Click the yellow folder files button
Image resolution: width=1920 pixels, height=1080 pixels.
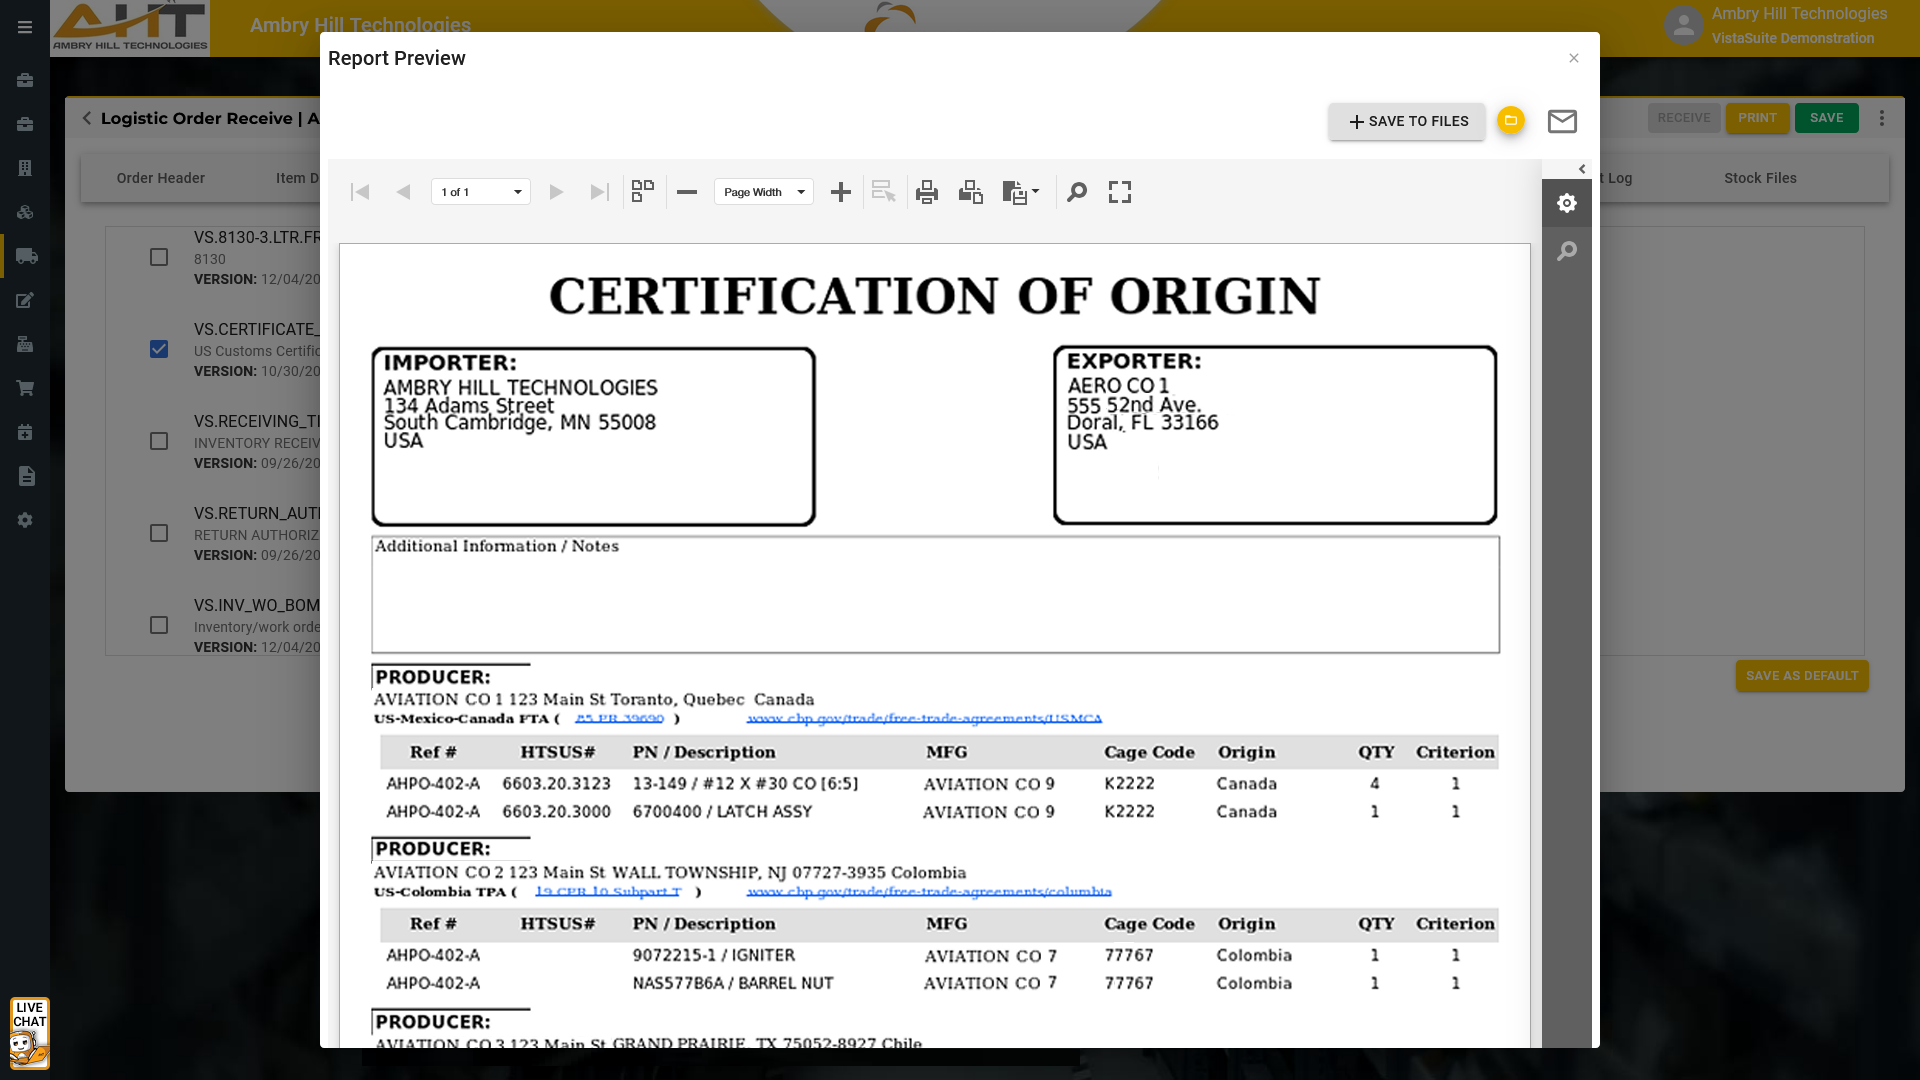pos(1511,121)
